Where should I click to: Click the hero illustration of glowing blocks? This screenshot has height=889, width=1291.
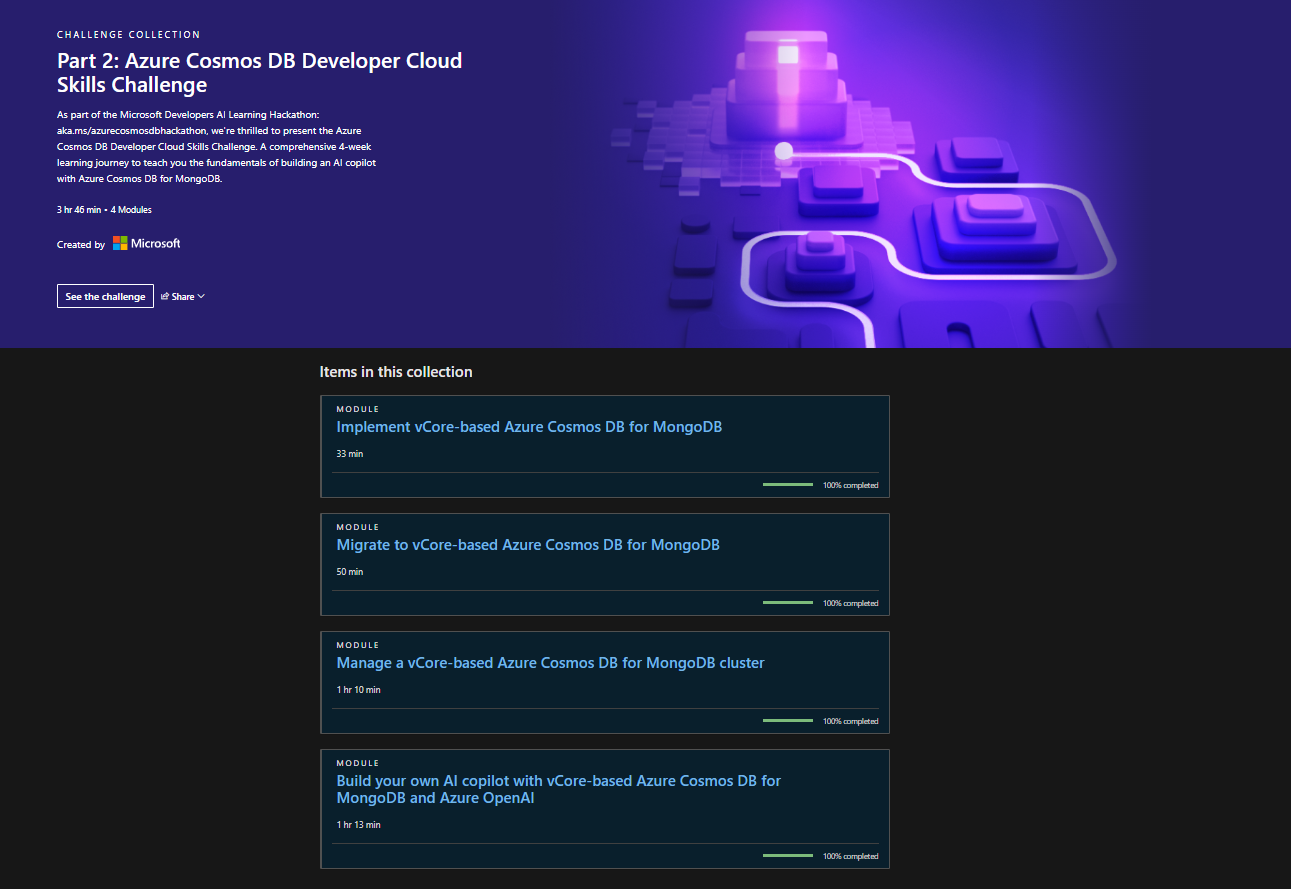[x=860, y=175]
